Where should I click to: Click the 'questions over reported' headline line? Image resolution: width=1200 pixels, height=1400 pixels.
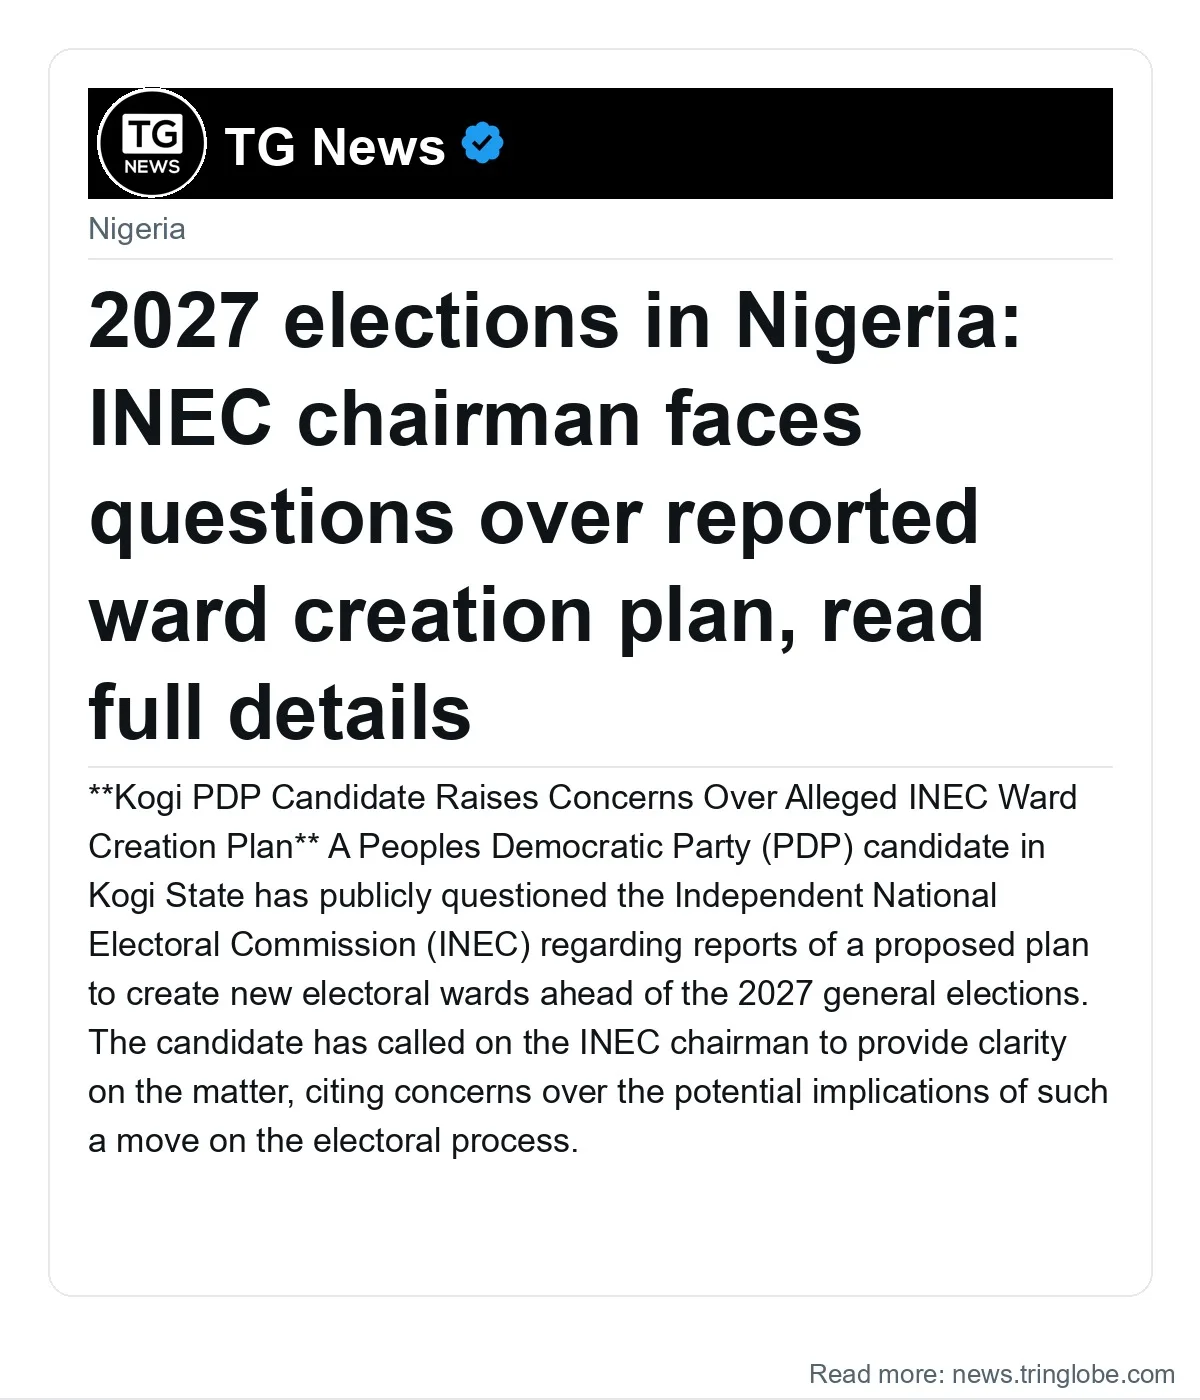coord(534,517)
